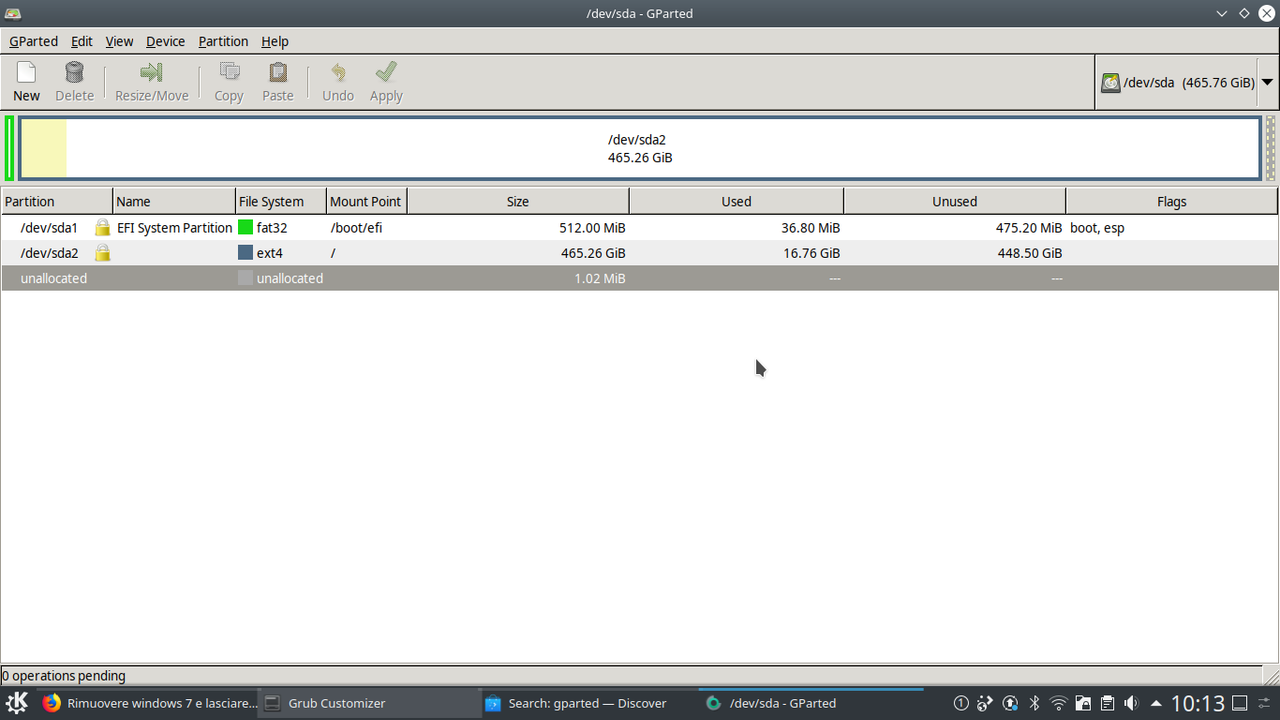Click the Used column header
The image size is (1280, 720).
pos(736,201)
